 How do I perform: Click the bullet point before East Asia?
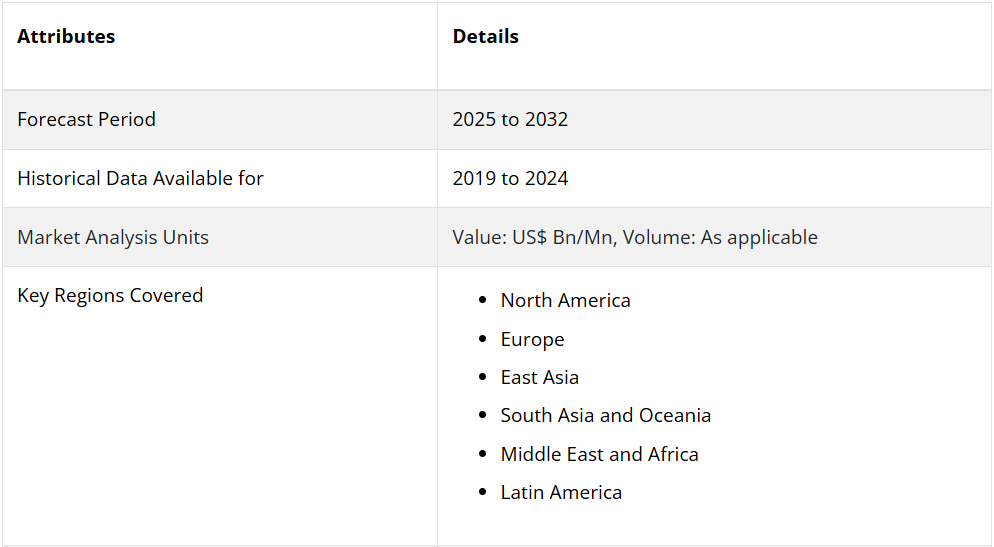484,378
